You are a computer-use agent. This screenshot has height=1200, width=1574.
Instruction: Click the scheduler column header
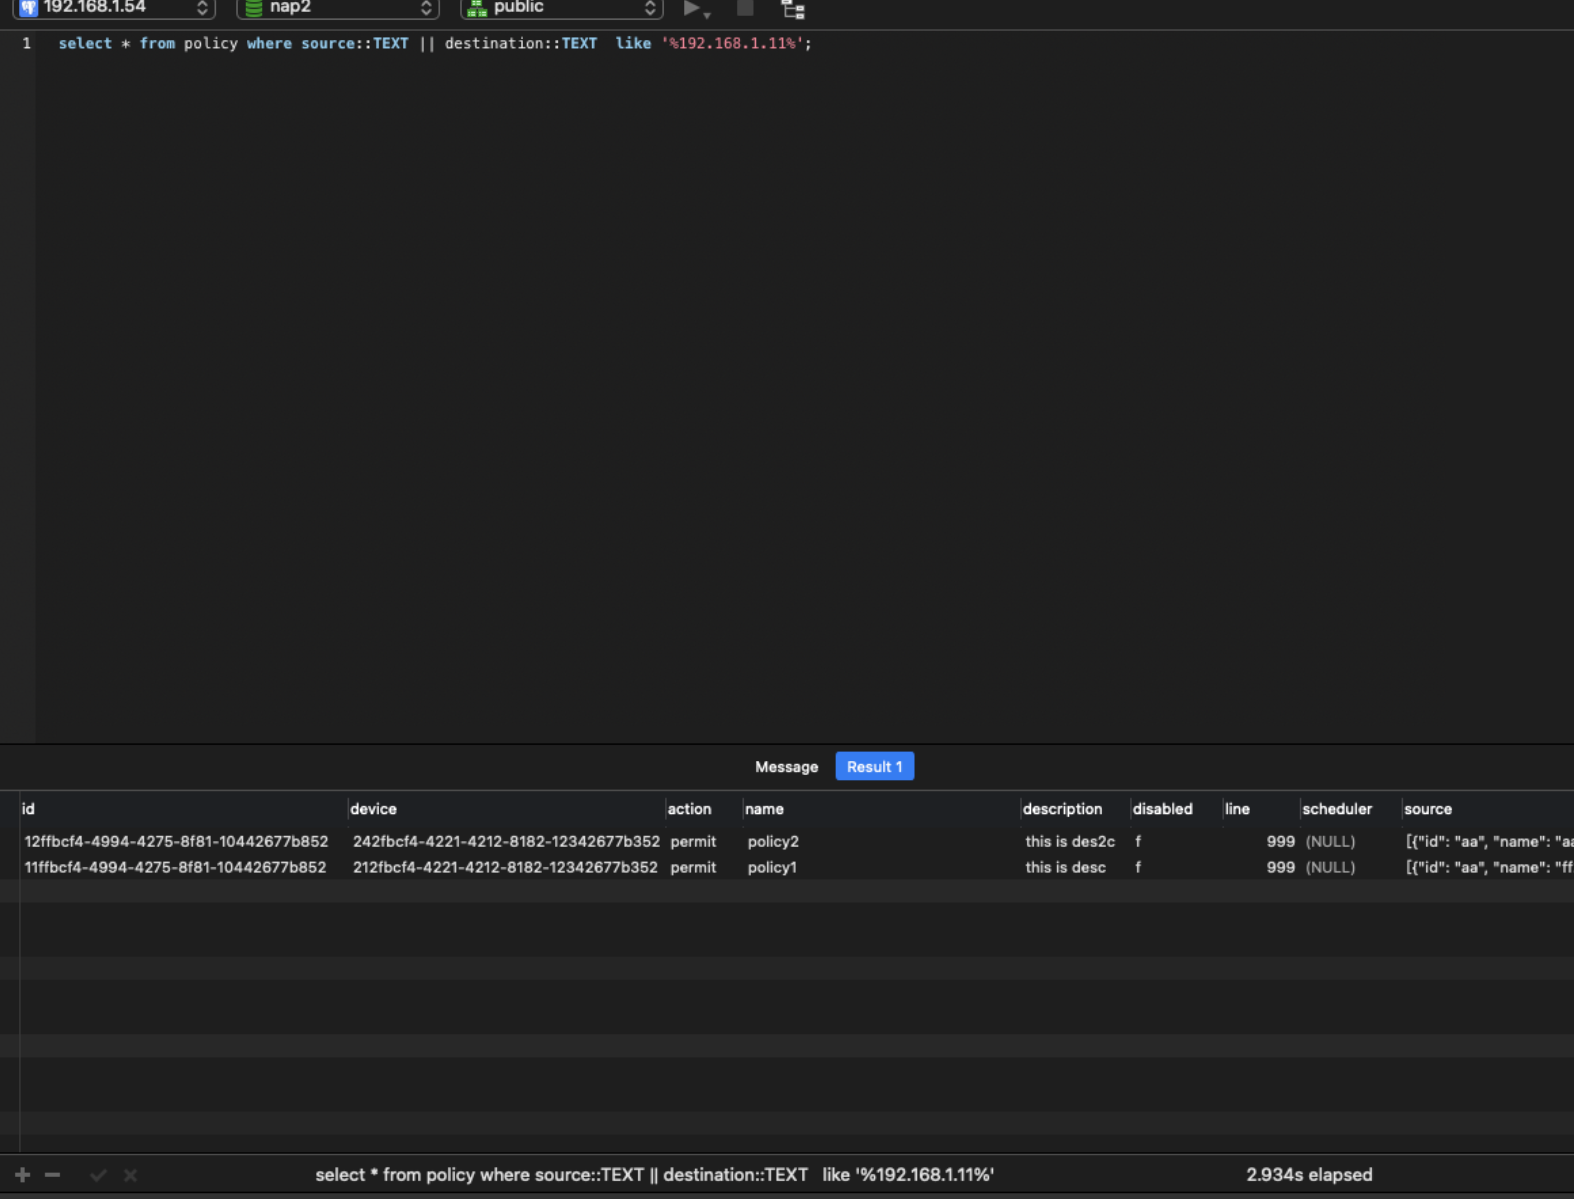pos(1350,809)
